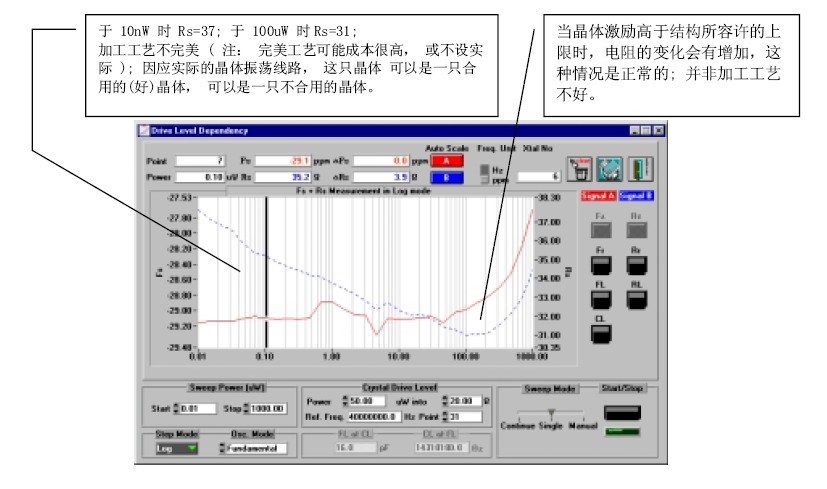827x489 pixels.
Task: Flip the Freq. Unit Hz/ppm switch
Action: click(x=484, y=175)
